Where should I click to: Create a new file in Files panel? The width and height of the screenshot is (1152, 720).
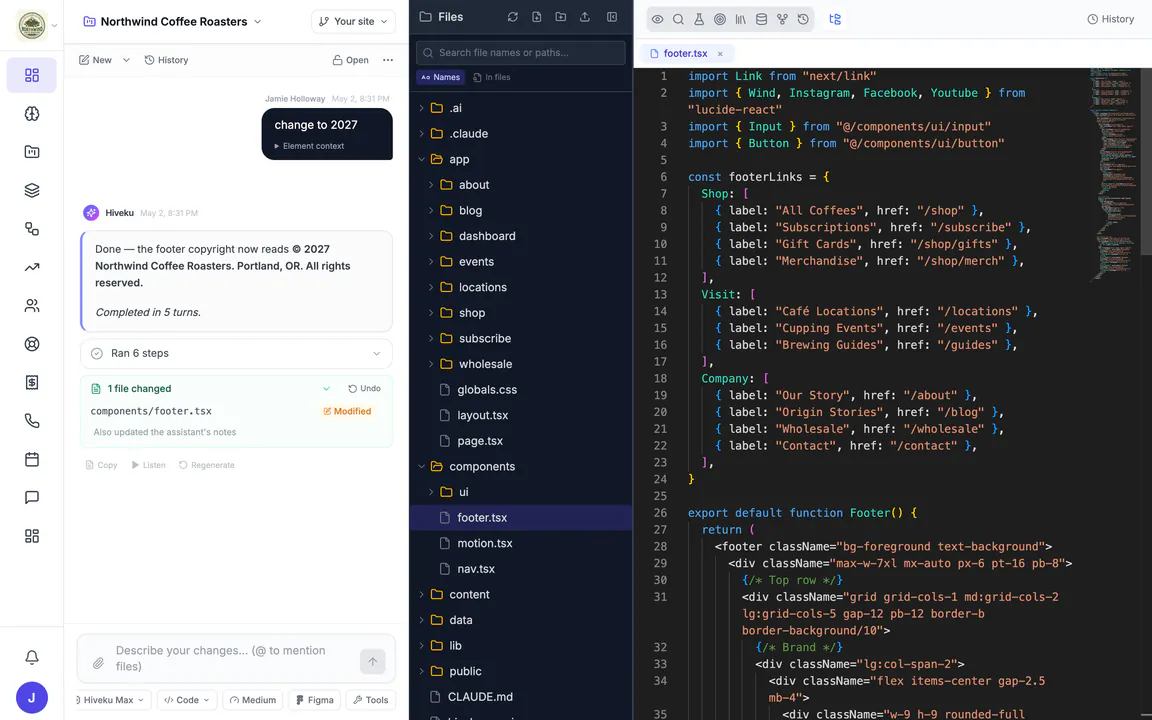click(537, 17)
